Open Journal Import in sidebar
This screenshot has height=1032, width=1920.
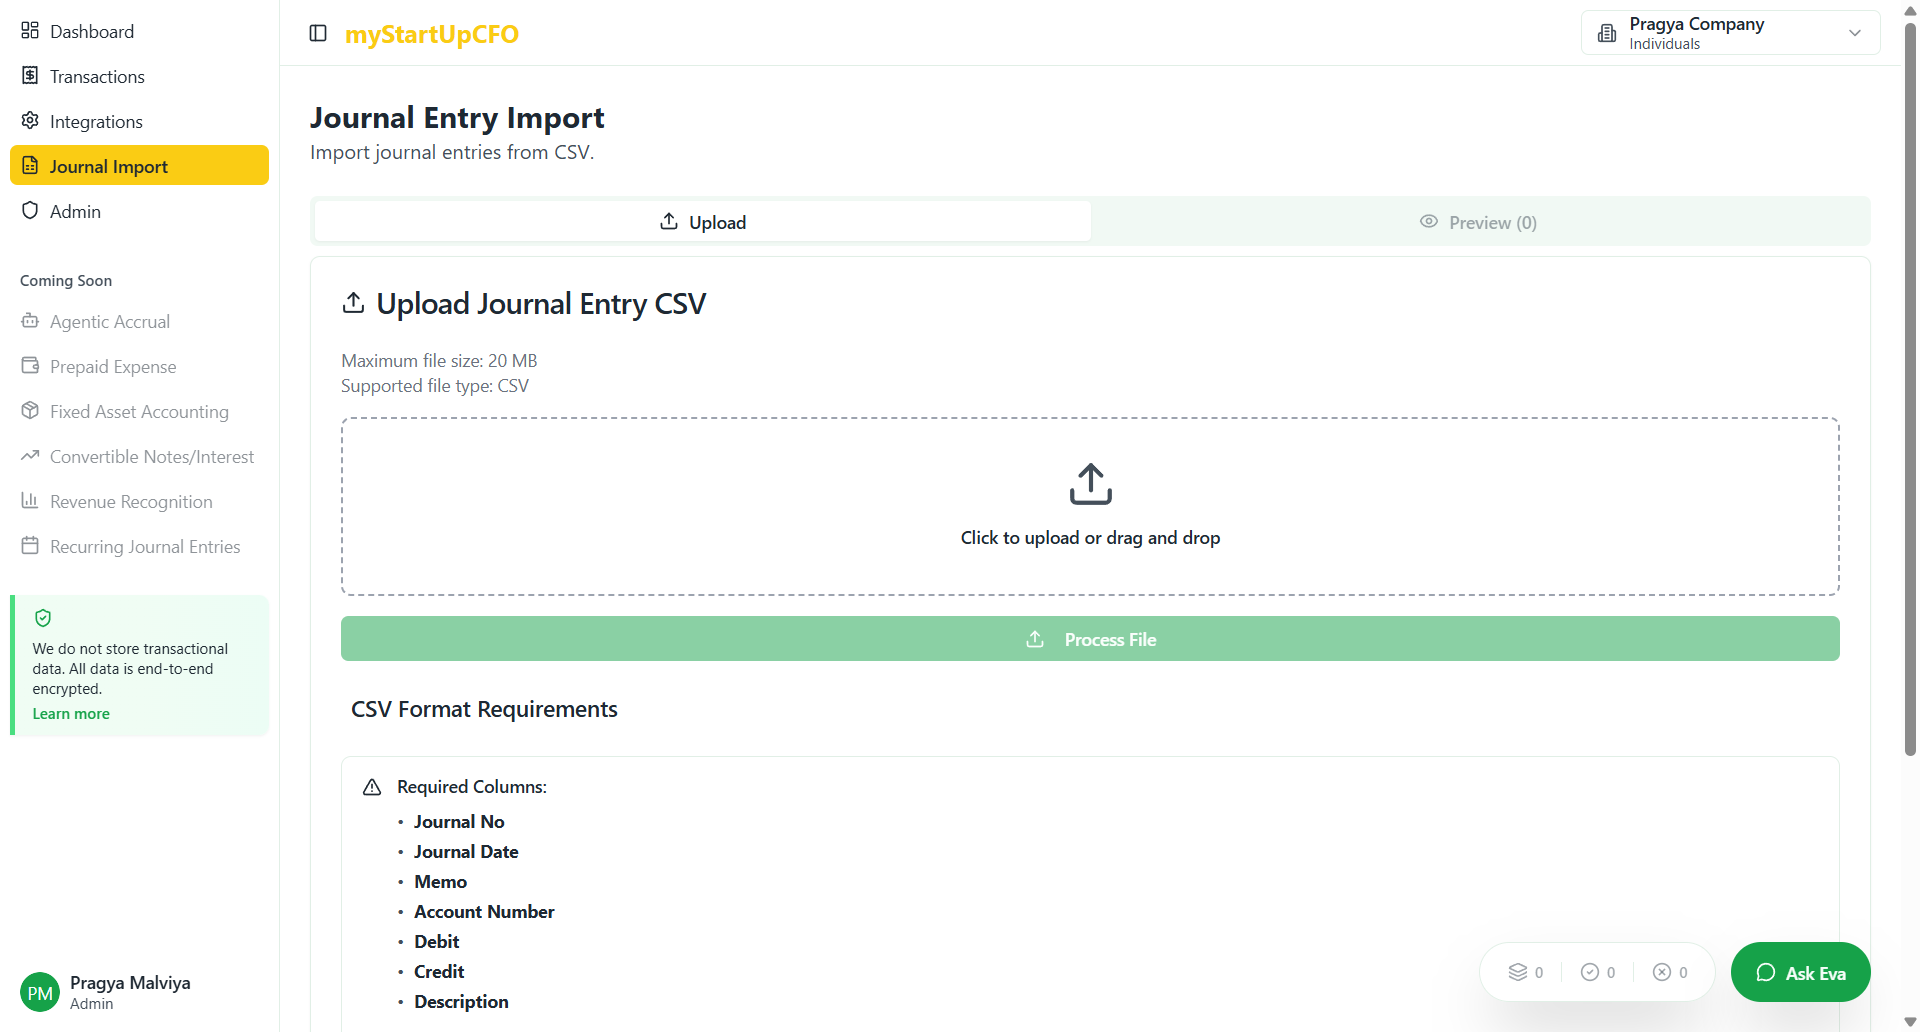(139, 166)
